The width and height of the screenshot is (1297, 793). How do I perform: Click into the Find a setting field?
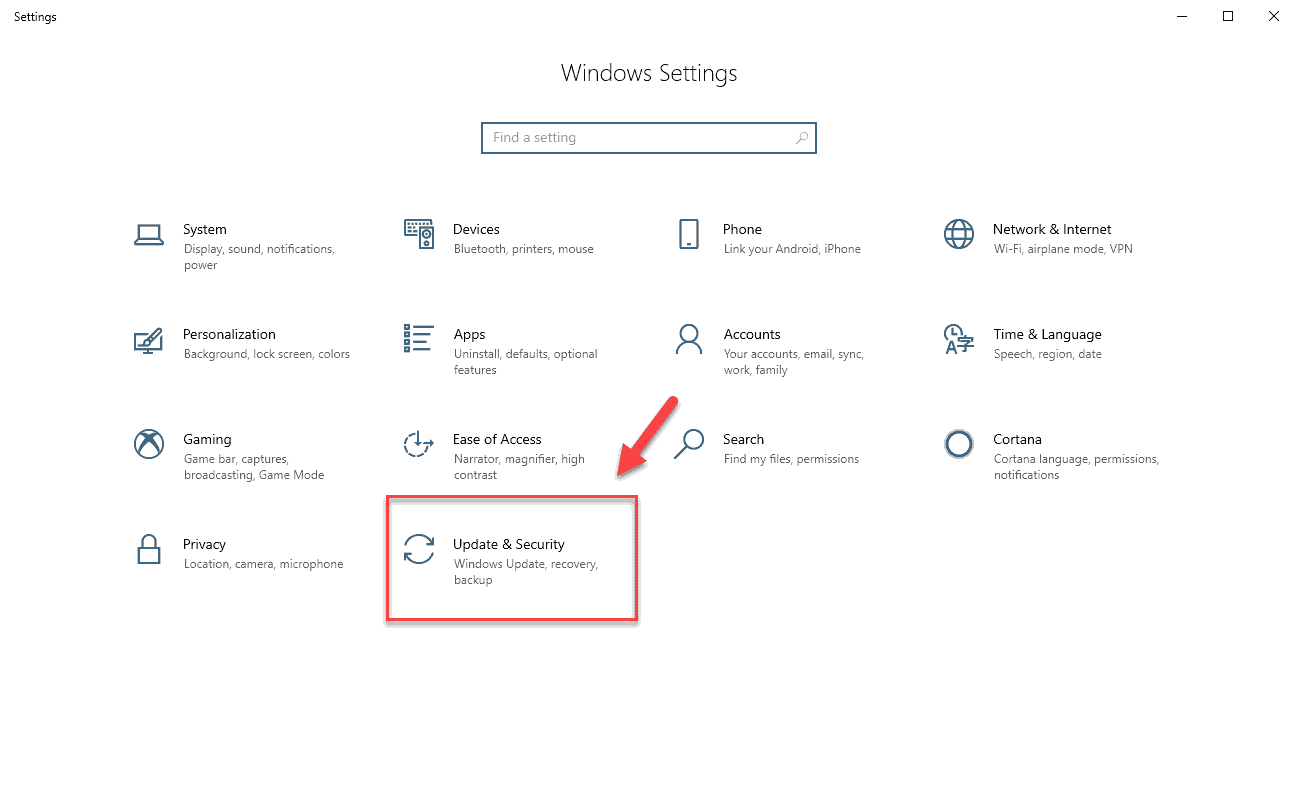point(649,138)
